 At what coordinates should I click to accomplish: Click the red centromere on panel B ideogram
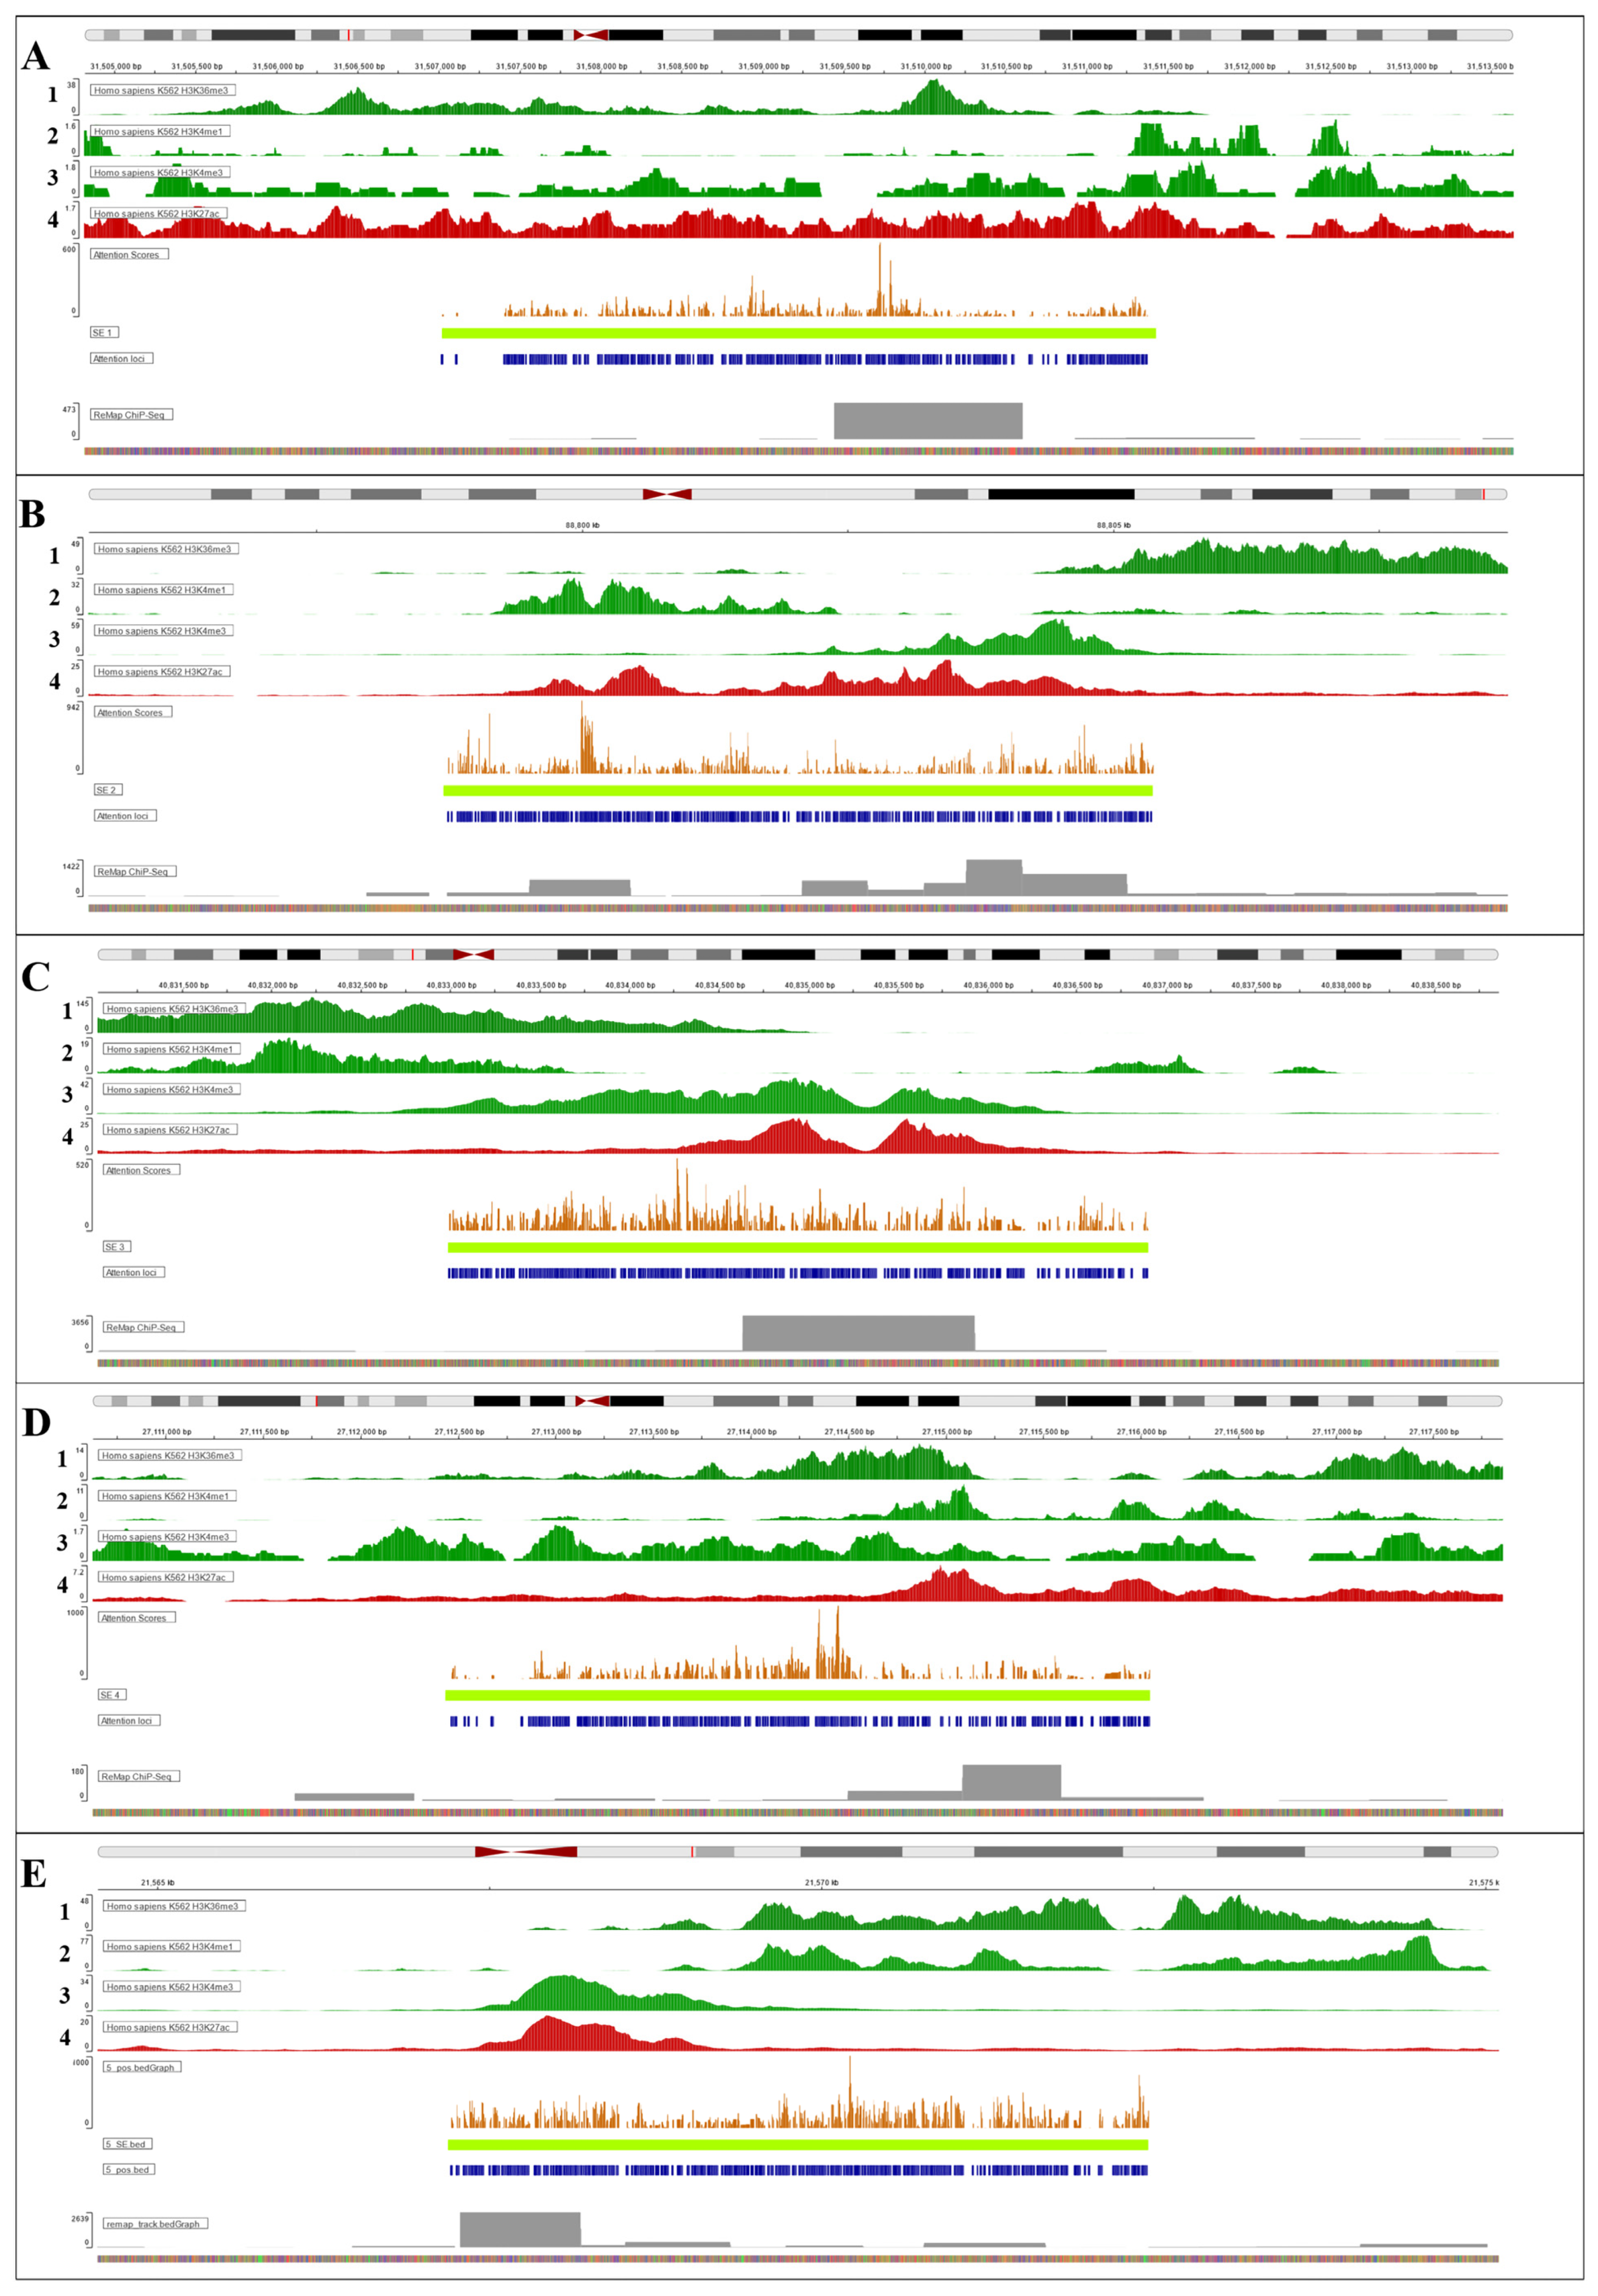click(x=666, y=494)
